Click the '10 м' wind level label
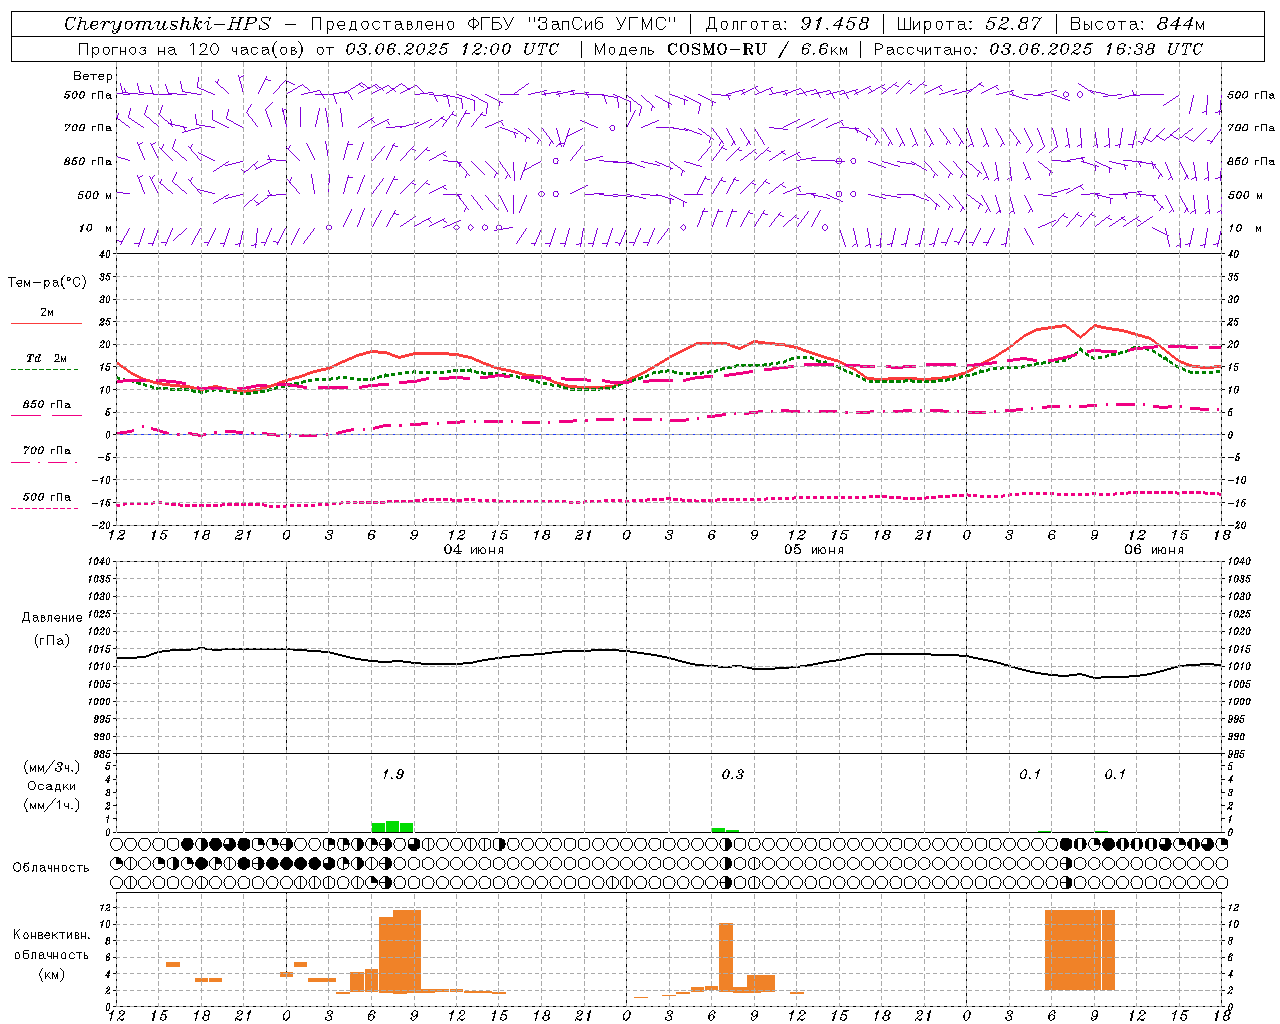The height and width of the screenshot is (1024, 1280). click(x=96, y=229)
